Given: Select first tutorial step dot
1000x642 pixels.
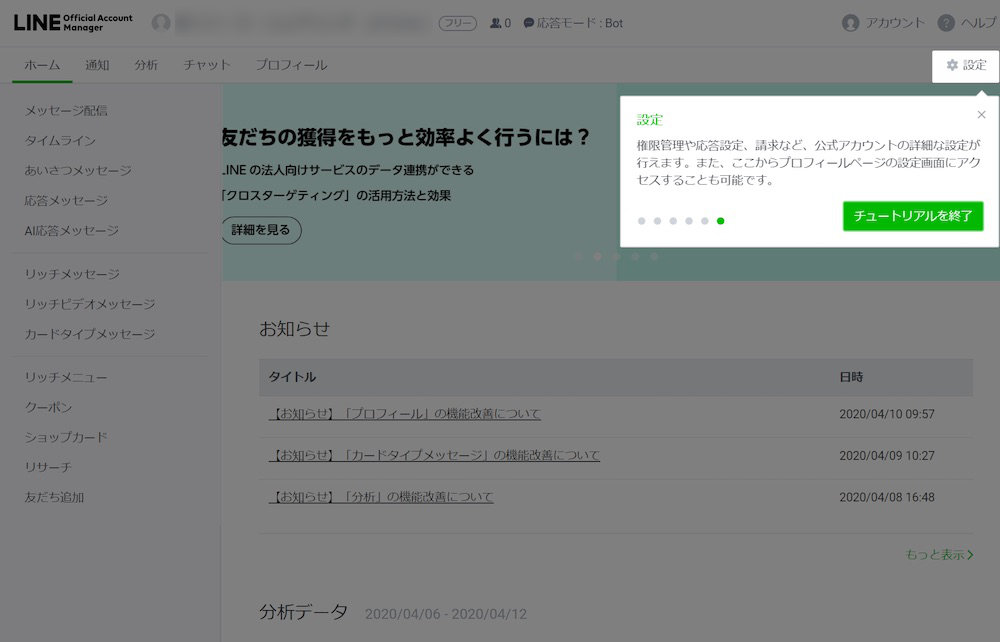Looking at the screenshot, I should click(x=642, y=221).
